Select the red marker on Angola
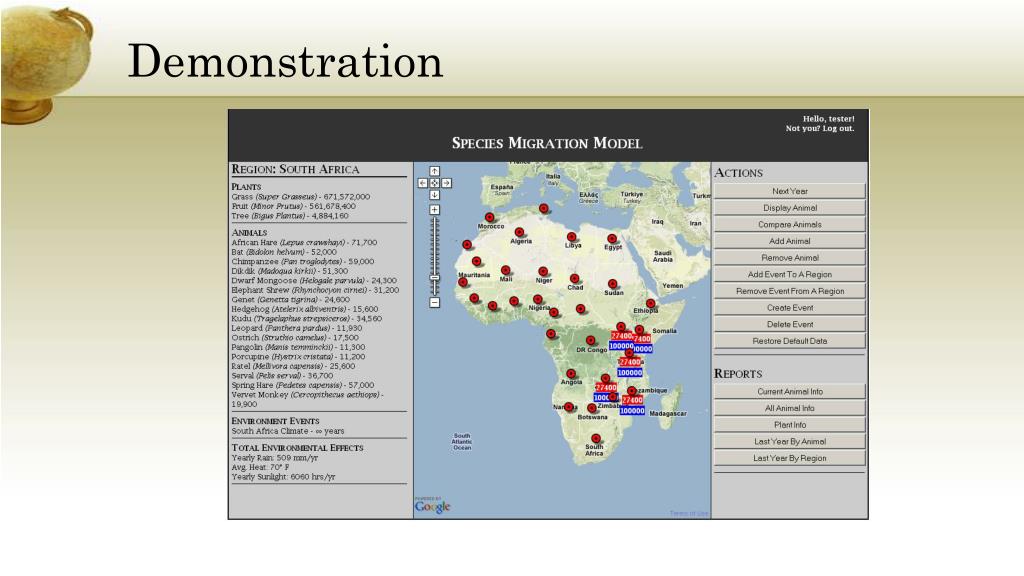Image resolution: width=1024 pixels, height=576 pixels. pos(571,374)
